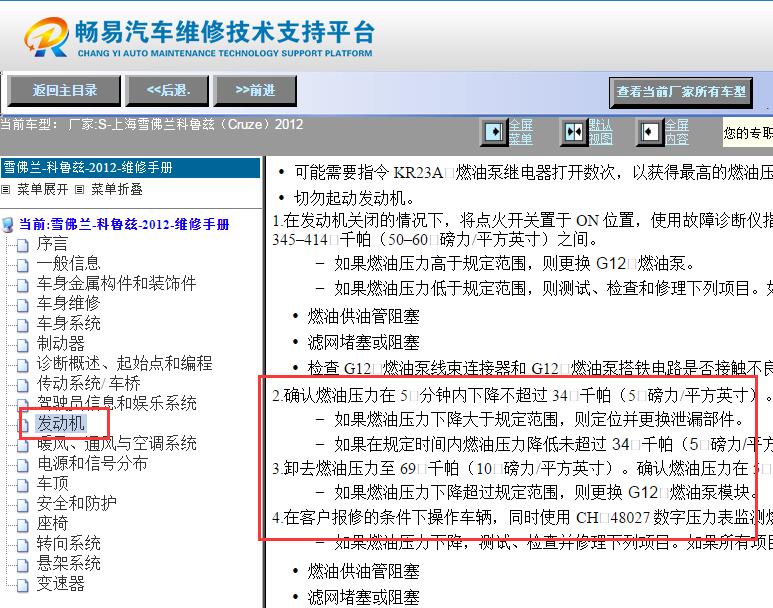Click step 2 确认燃油压力 paragraph
Image resolution: width=773 pixels, height=608 pixels.
click(523, 395)
